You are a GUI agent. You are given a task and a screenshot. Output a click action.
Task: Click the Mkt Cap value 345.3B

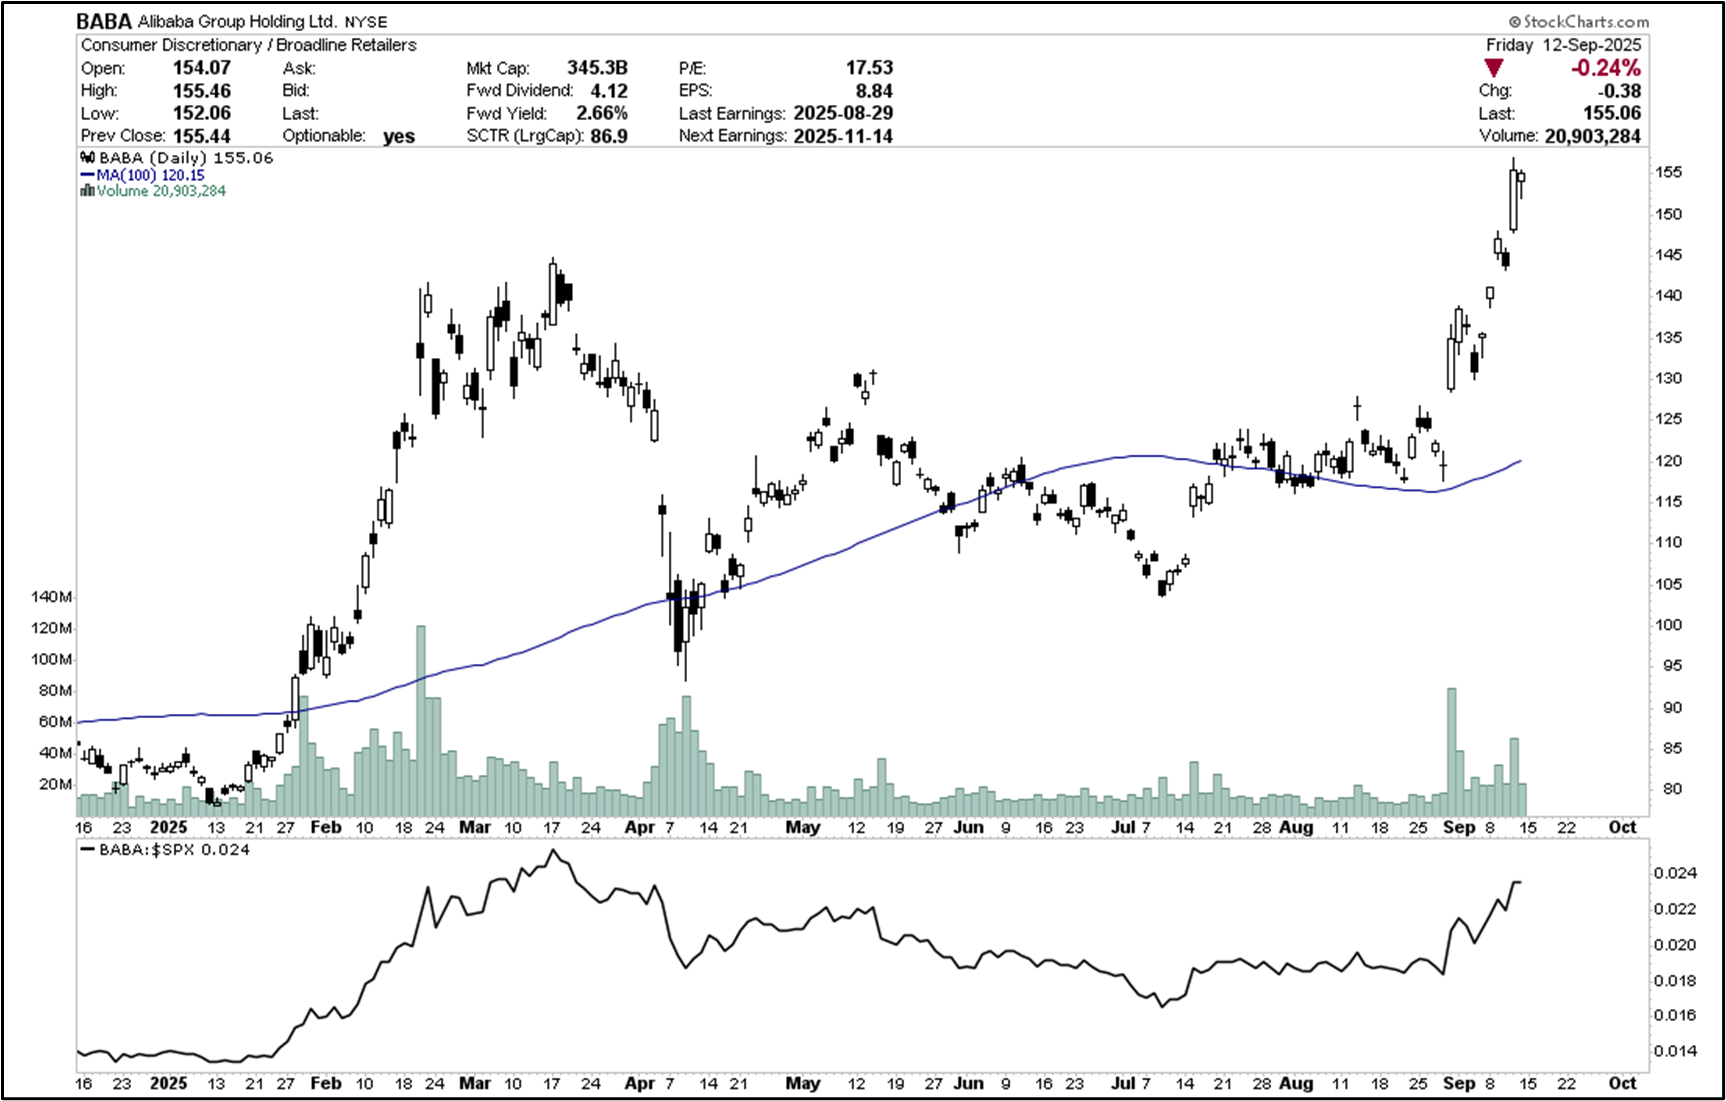coord(597,68)
